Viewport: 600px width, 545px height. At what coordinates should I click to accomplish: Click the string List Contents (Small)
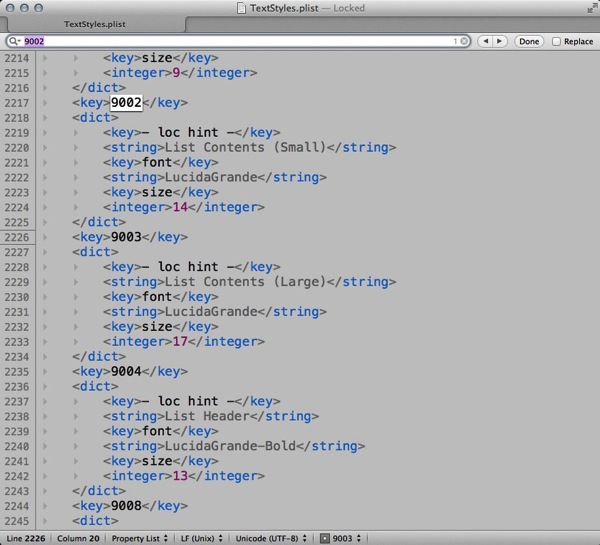245,147
